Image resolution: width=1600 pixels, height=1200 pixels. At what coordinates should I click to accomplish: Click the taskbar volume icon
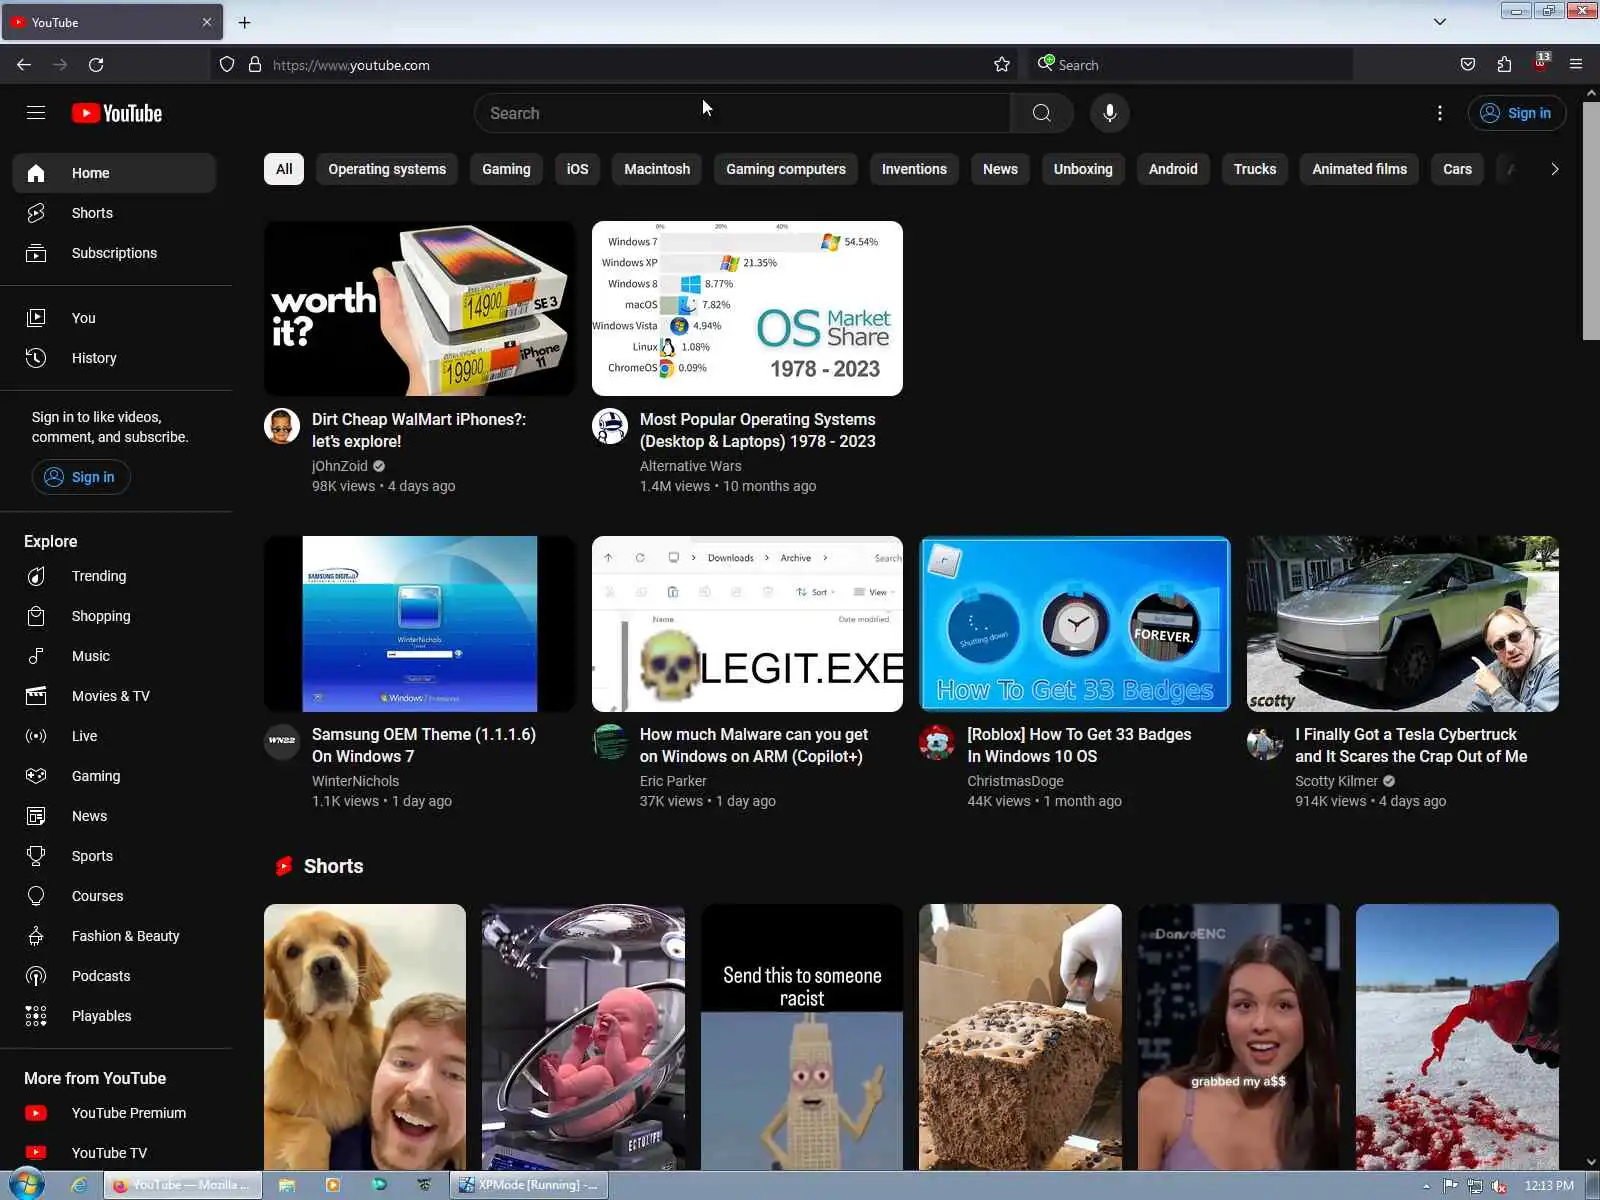click(x=1499, y=1186)
